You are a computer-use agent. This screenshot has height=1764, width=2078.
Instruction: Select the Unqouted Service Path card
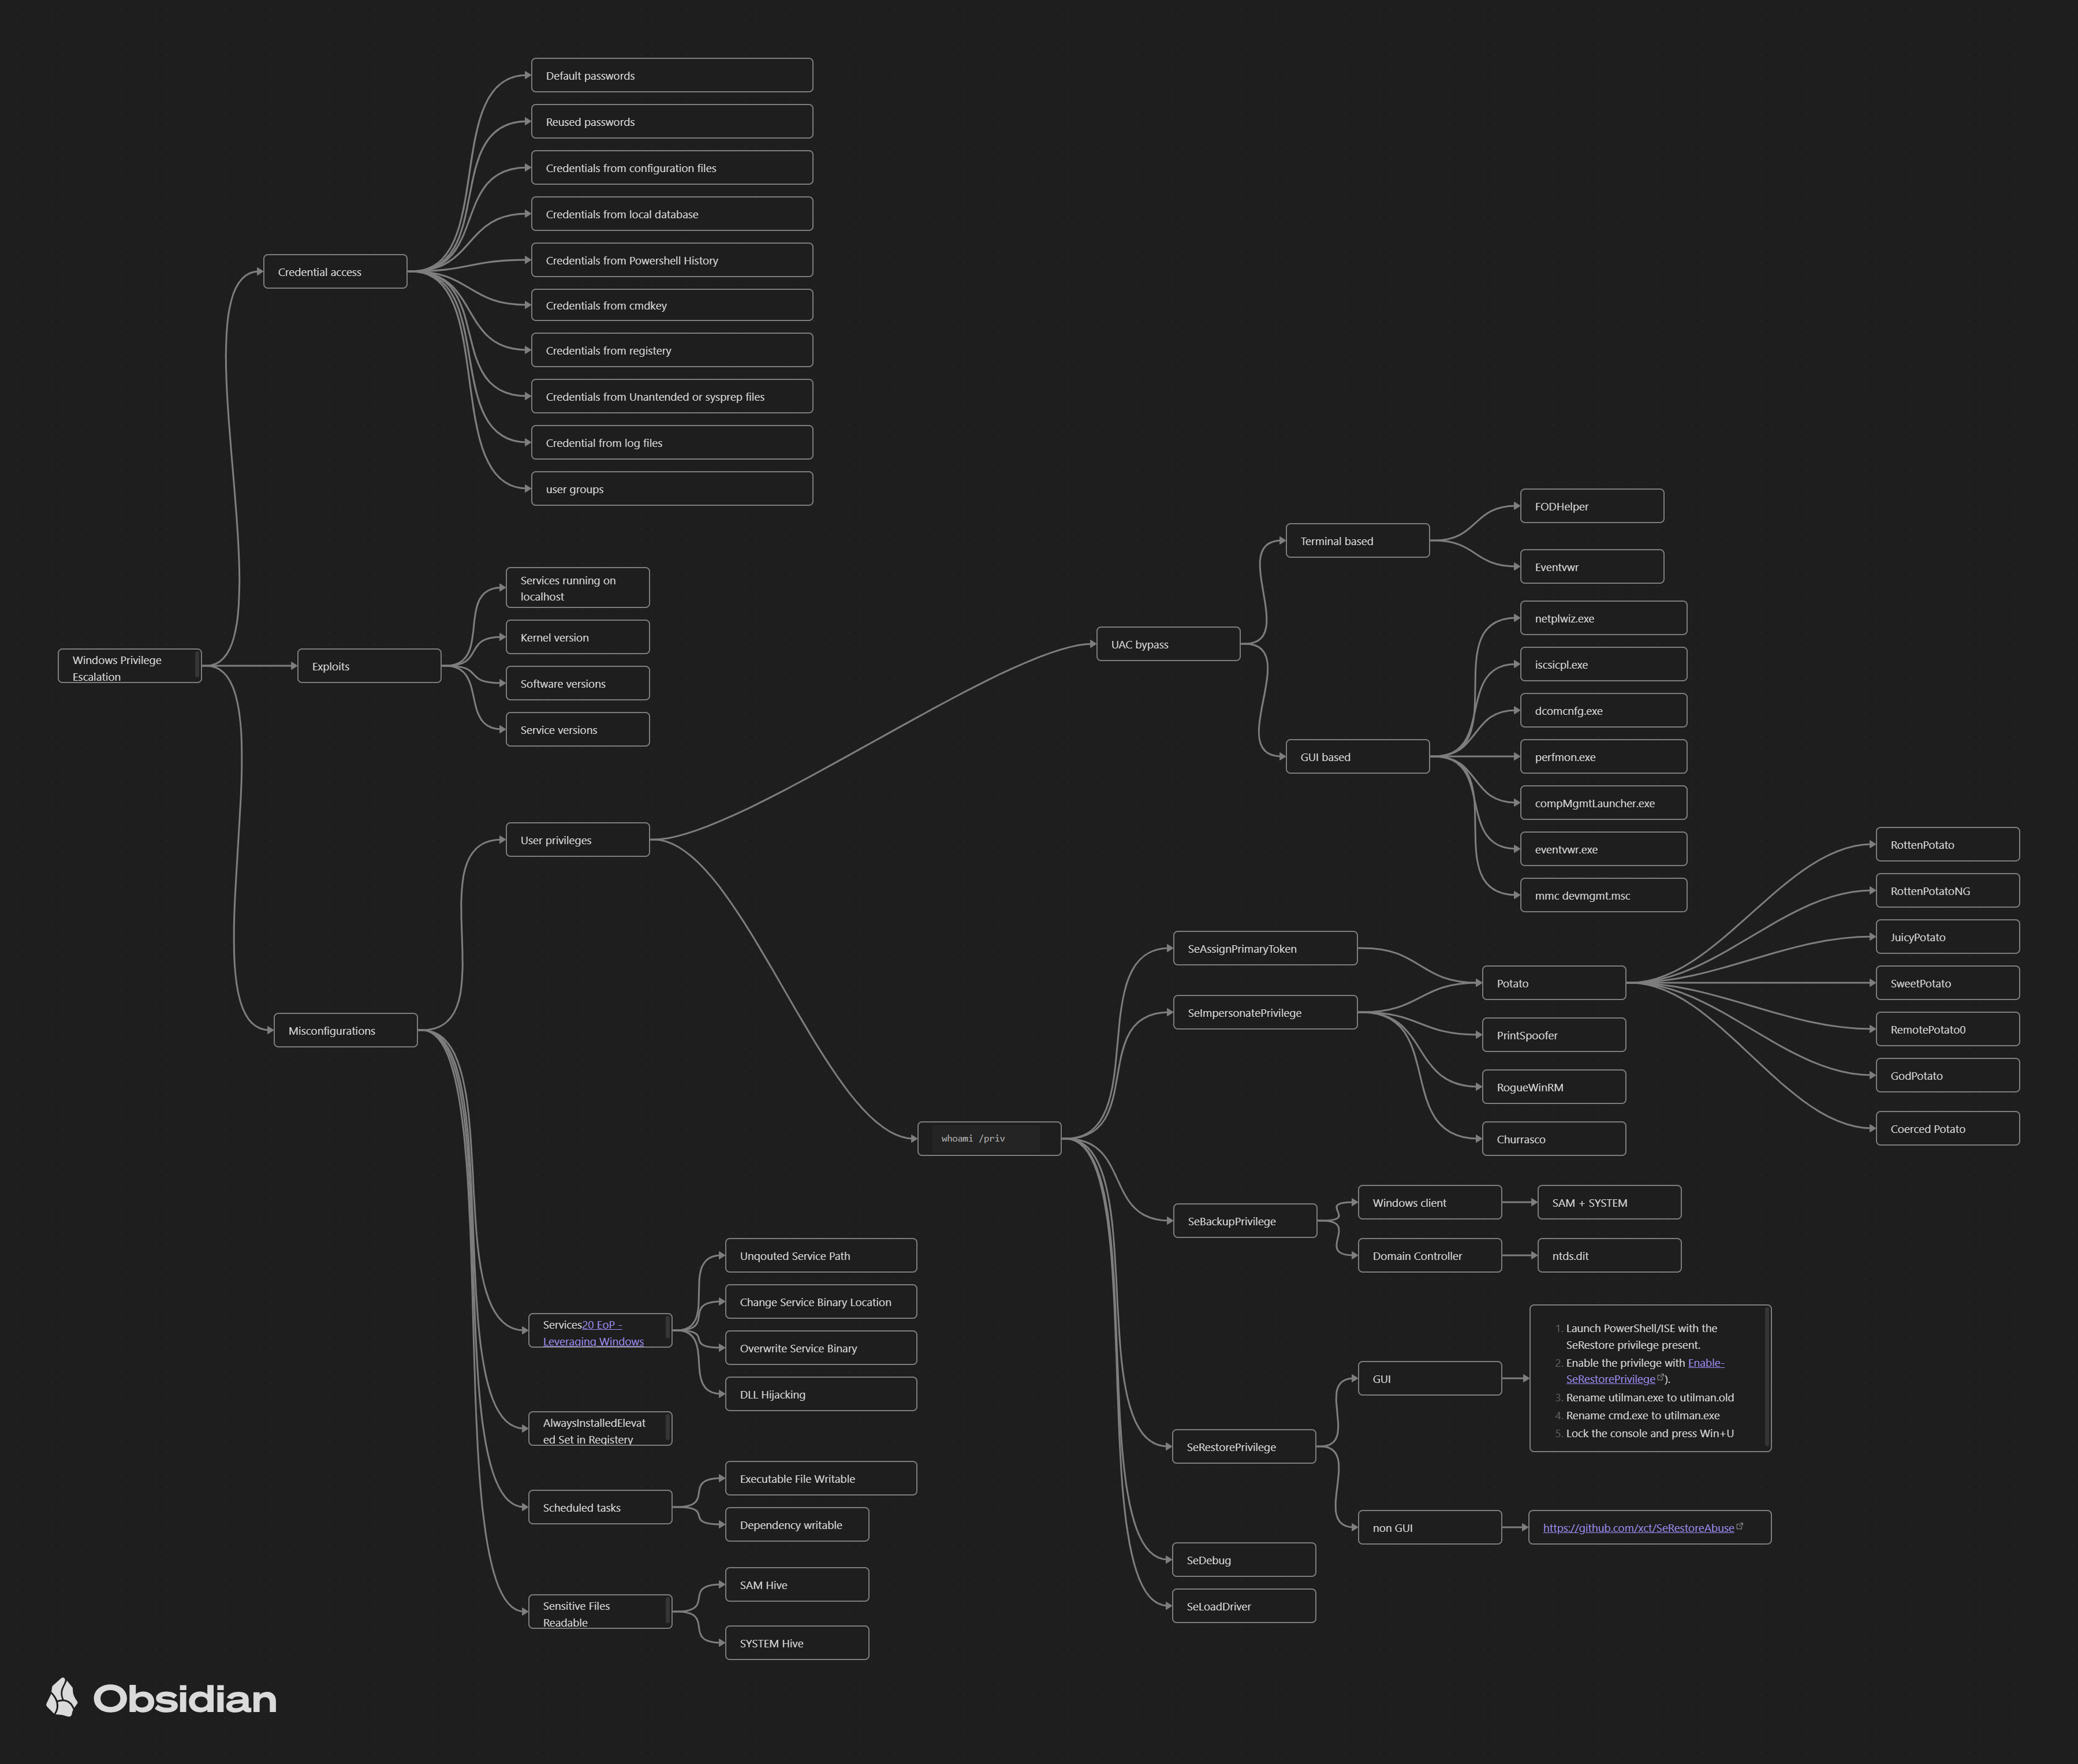(820, 1256)
